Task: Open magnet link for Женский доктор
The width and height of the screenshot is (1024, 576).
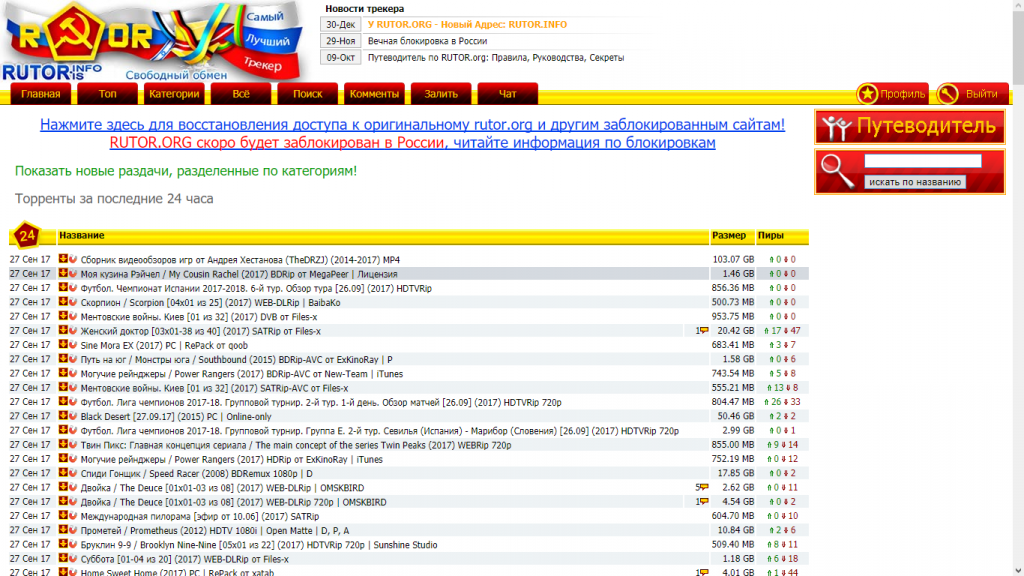Action: (72, 330)
